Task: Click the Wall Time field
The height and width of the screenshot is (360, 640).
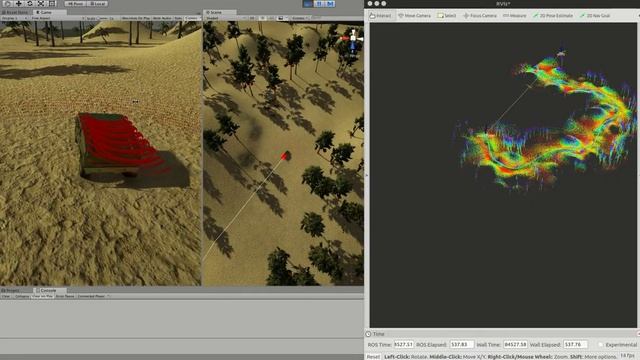Action: point(515,344)
